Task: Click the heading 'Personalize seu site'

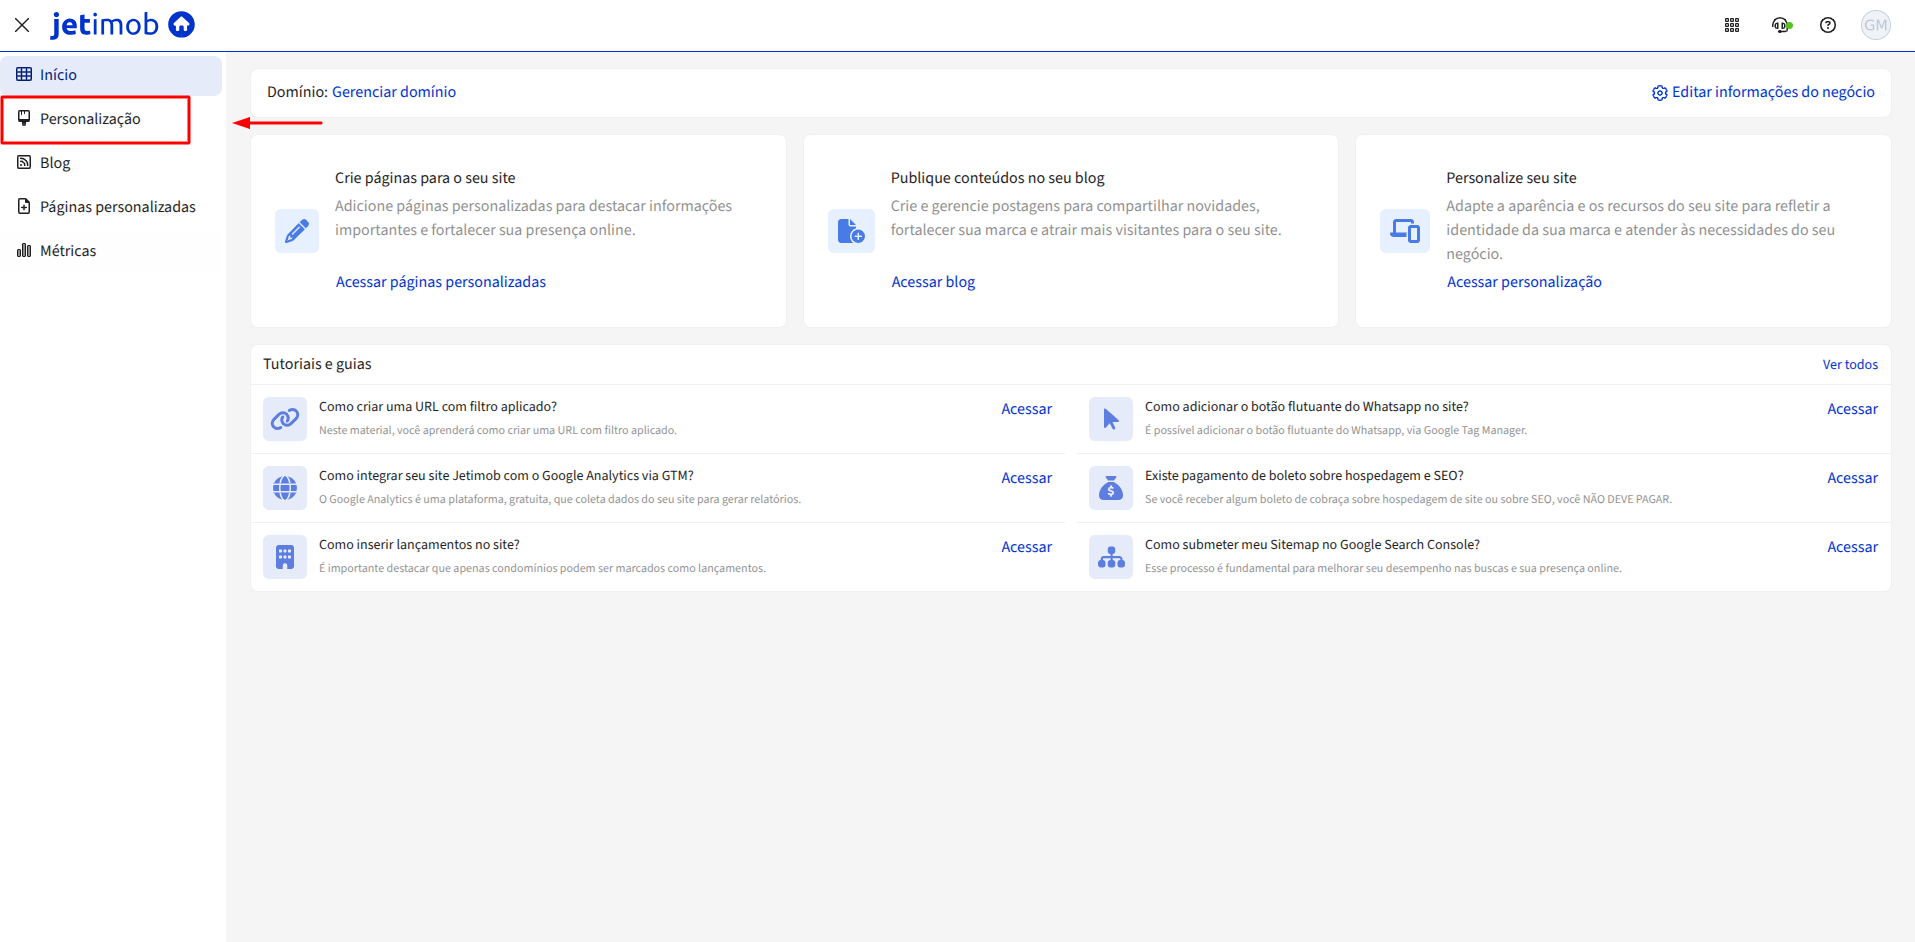Action: tap(1511, 178)
